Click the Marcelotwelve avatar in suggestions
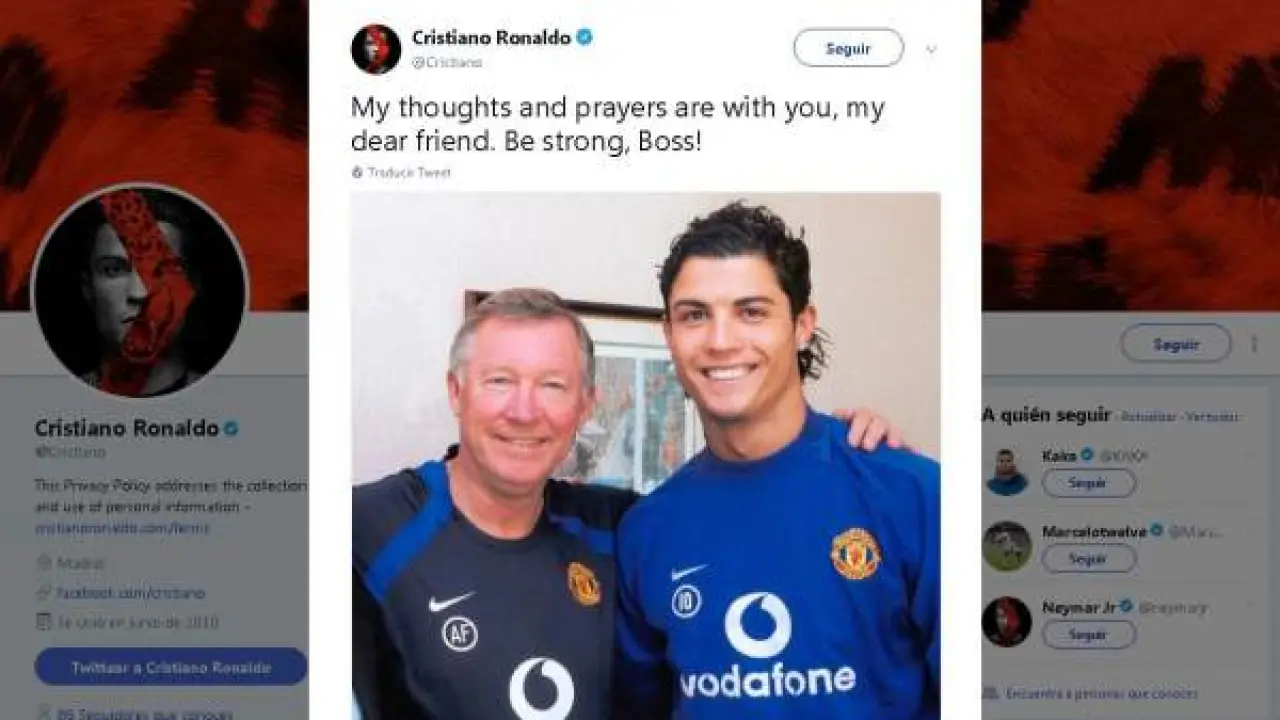The height and width of the screenshot is (720, 1280). (1006, 546)
